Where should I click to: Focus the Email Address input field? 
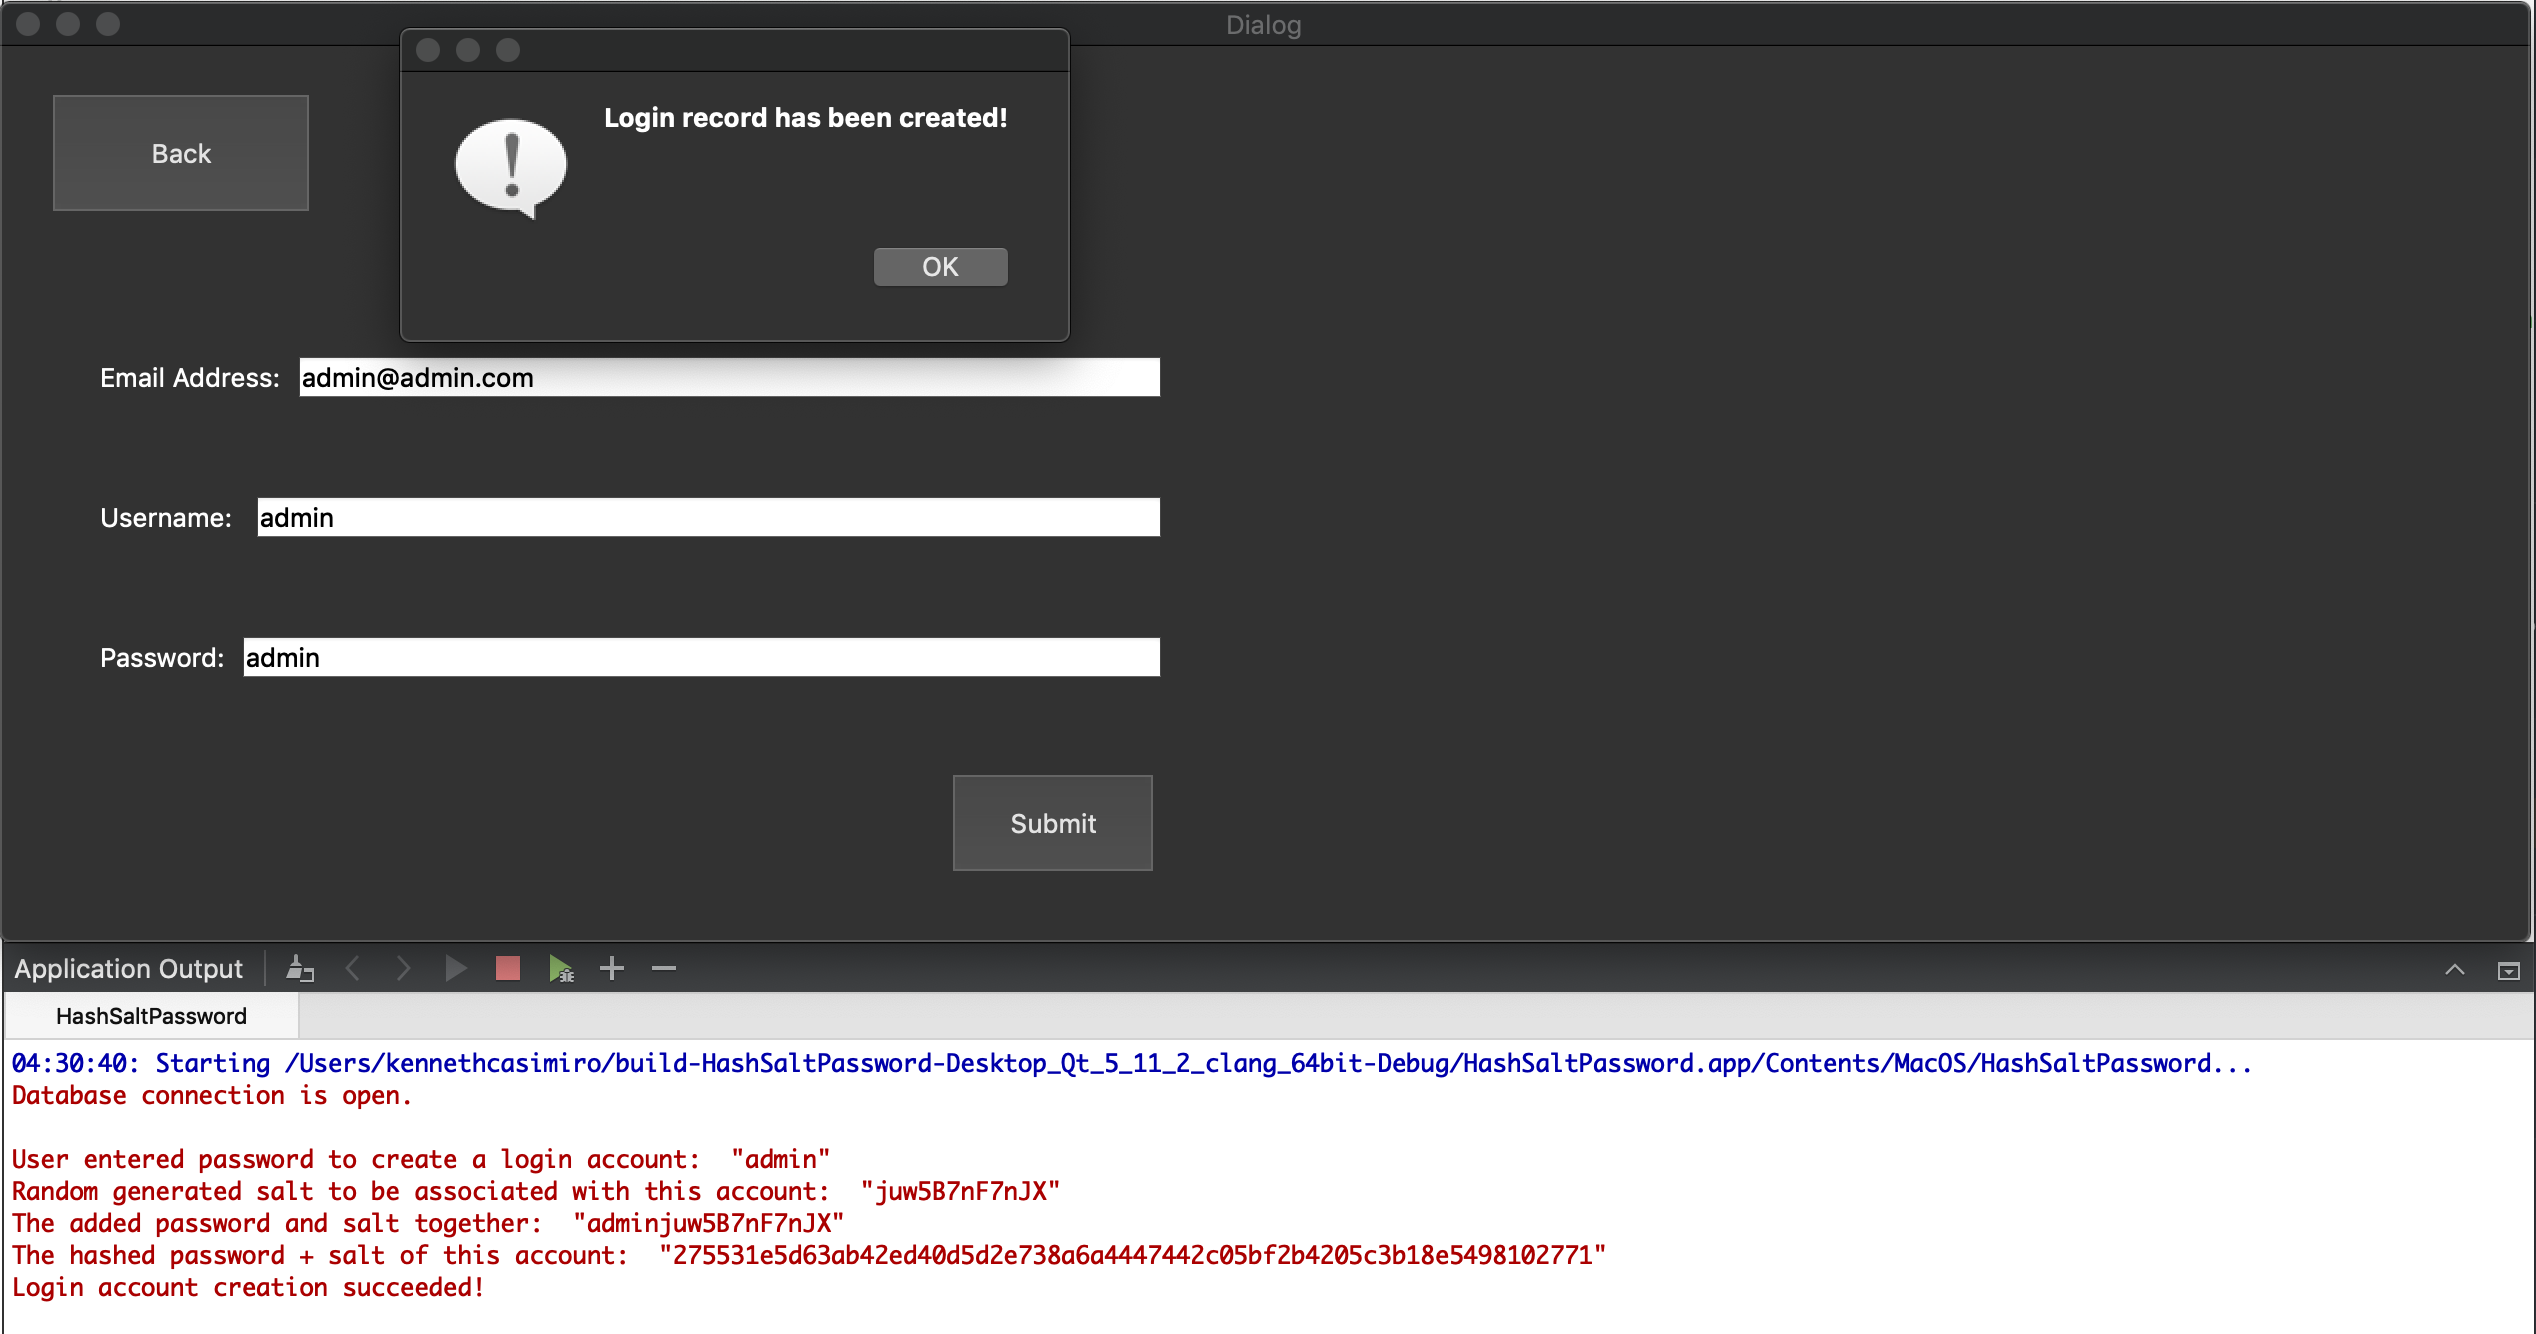click(x=730, y=377)
